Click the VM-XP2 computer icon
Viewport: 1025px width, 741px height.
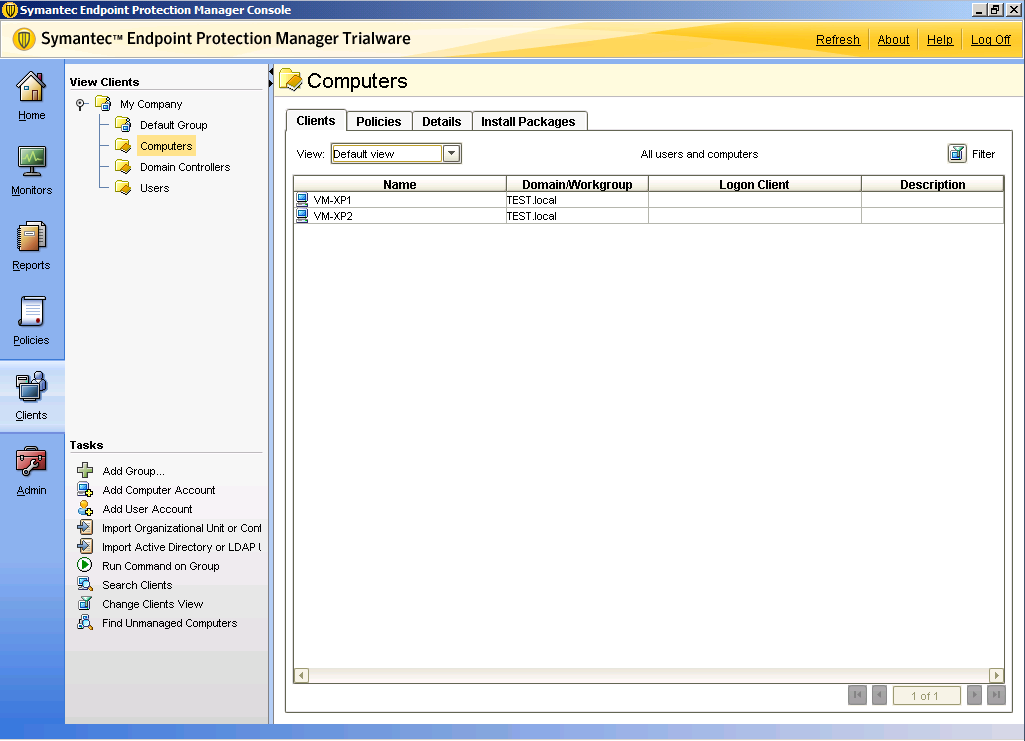(x=302, y=215)
